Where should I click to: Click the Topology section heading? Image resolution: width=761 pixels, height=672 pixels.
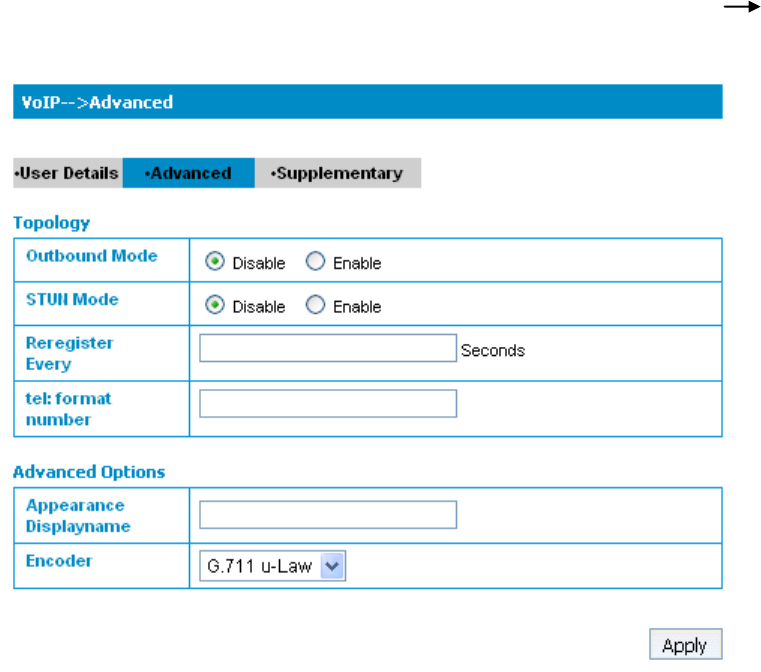point(51,223)
